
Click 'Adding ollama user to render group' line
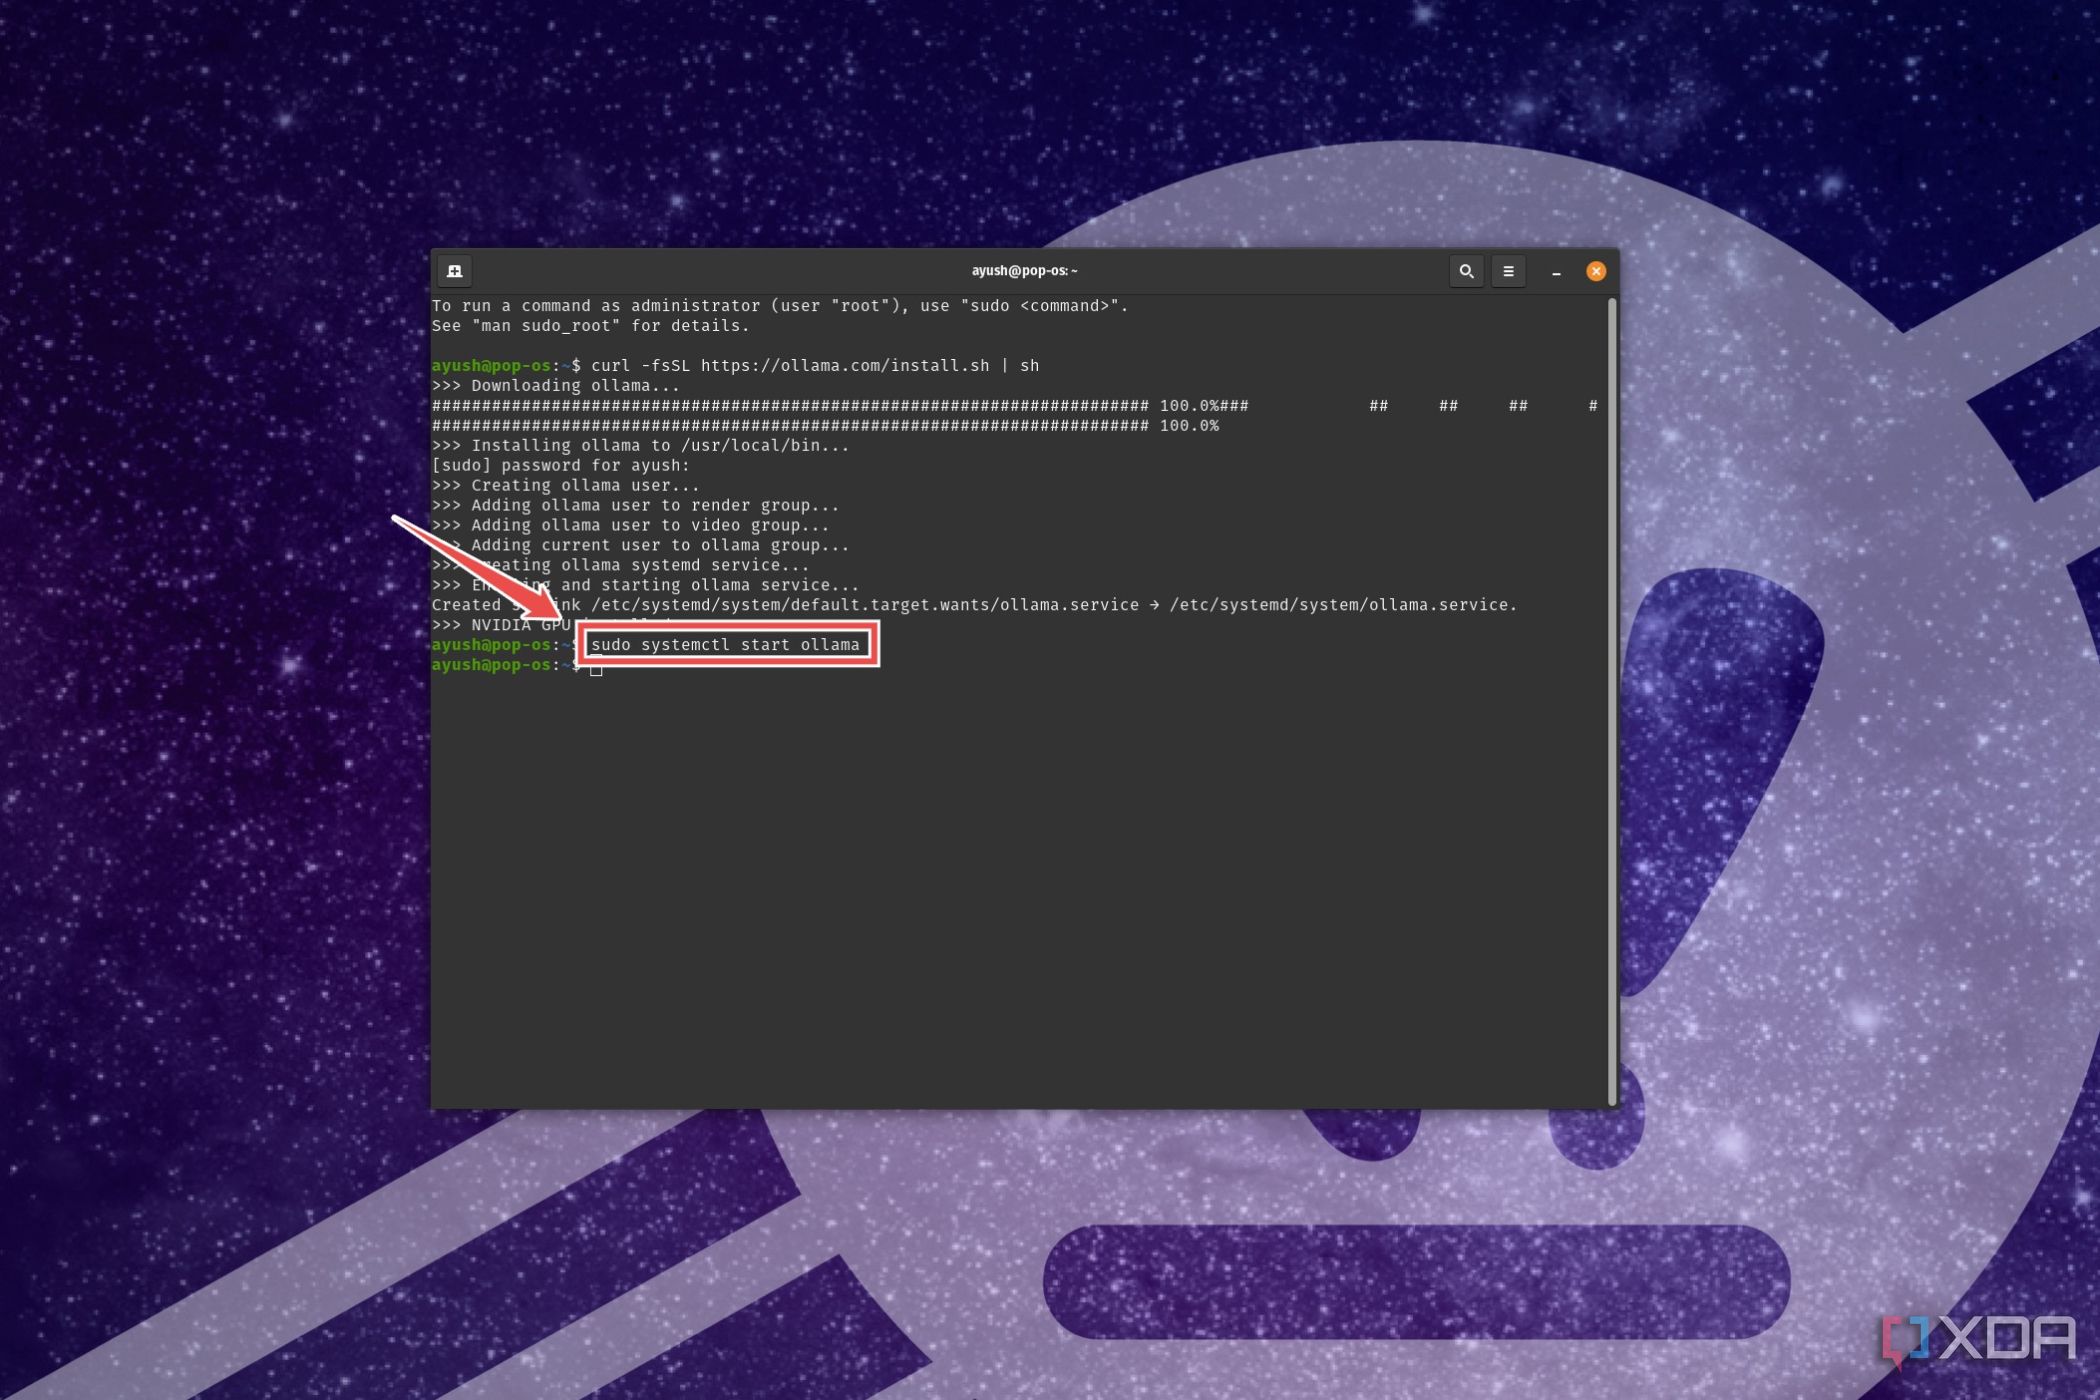pyautogui.click(x=636, y=506)
